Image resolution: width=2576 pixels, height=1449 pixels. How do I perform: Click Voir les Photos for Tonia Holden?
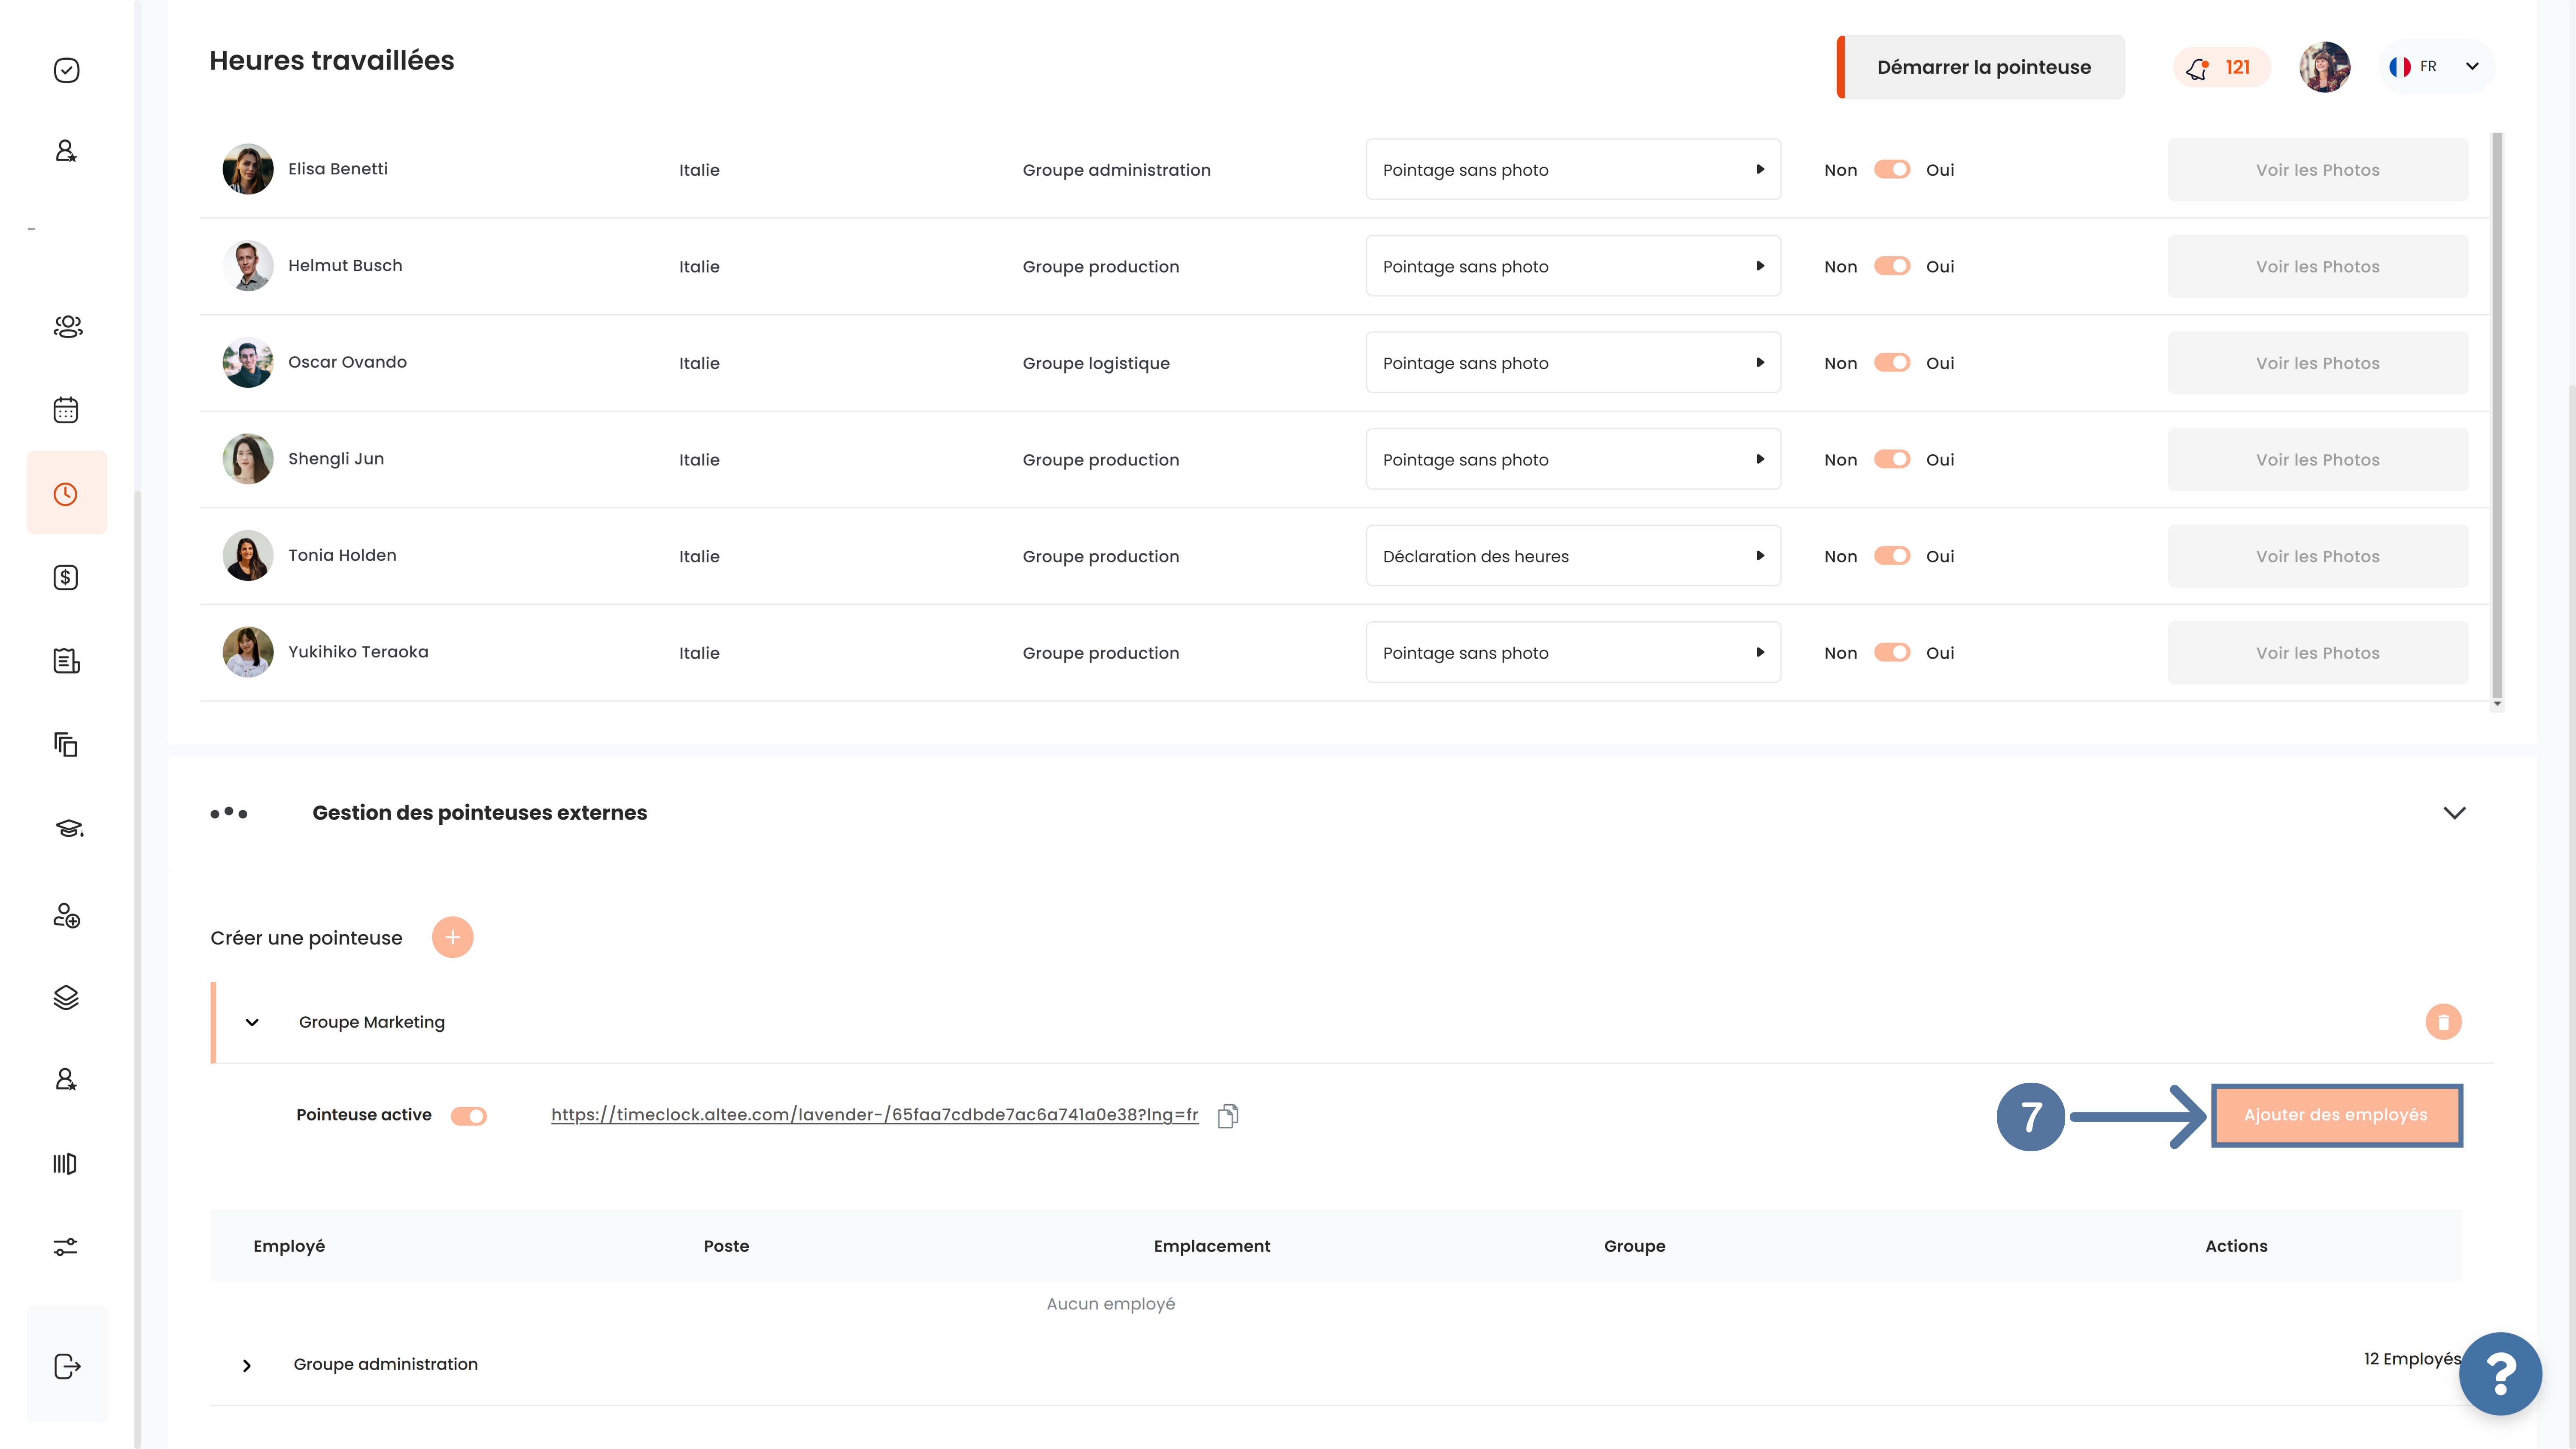2317,556
